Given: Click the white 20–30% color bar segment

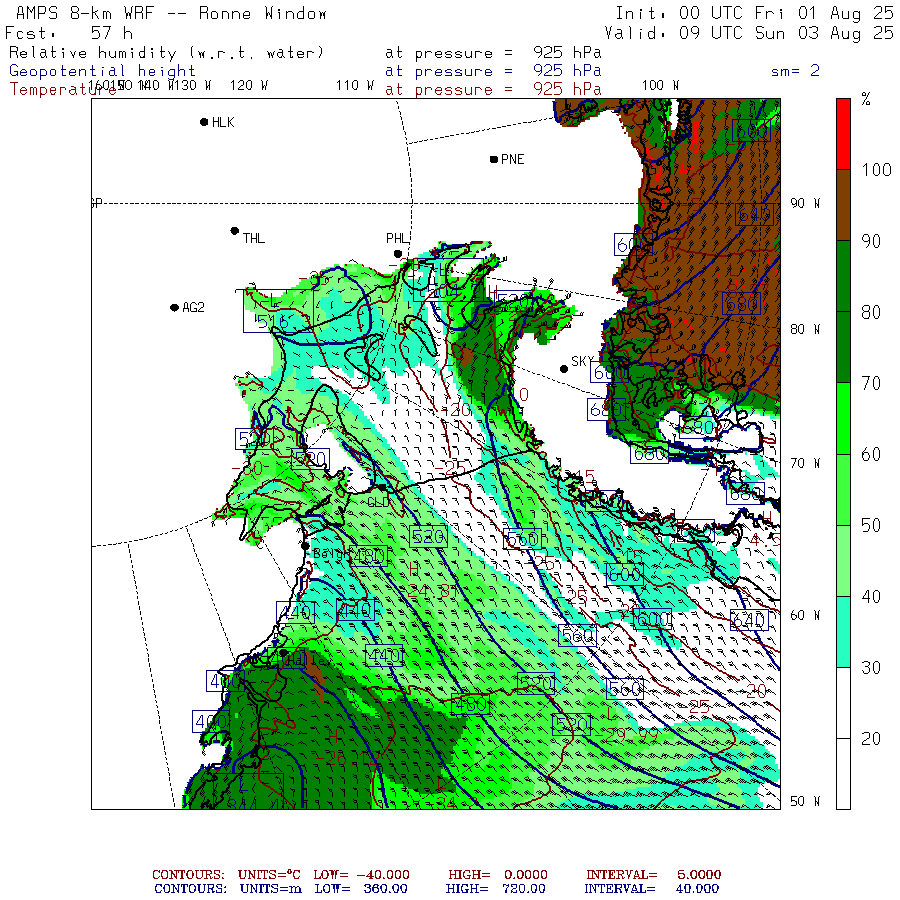Looking at the screenshot, I should pyautogui.click(x=843, y=703).
